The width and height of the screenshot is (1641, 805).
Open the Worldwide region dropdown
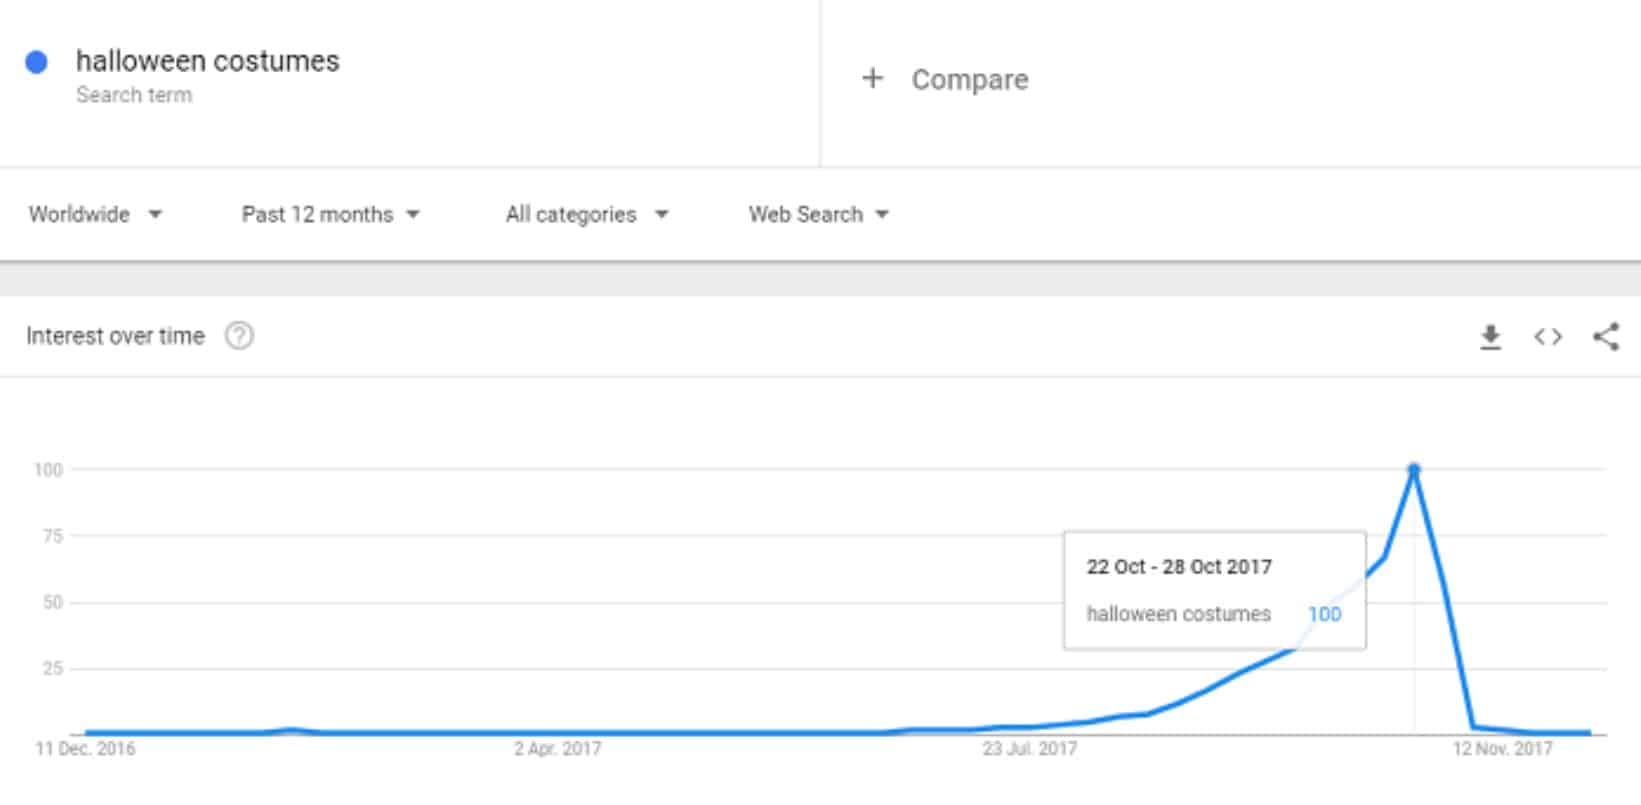[x=95, y=214]
